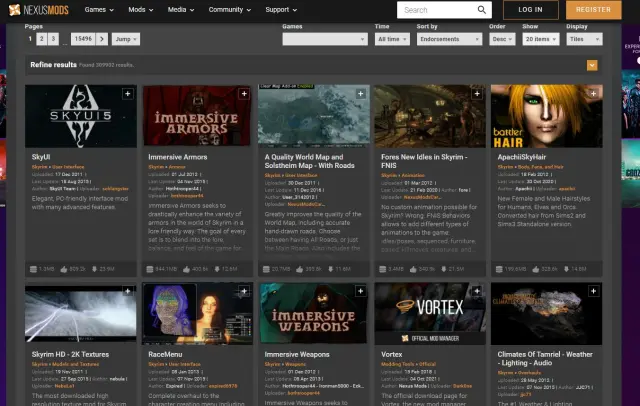The height and width of the screenshot is (406, 640).
Task: Click ApachiiSkyHair thumbs-up icon
Action: 536,269
